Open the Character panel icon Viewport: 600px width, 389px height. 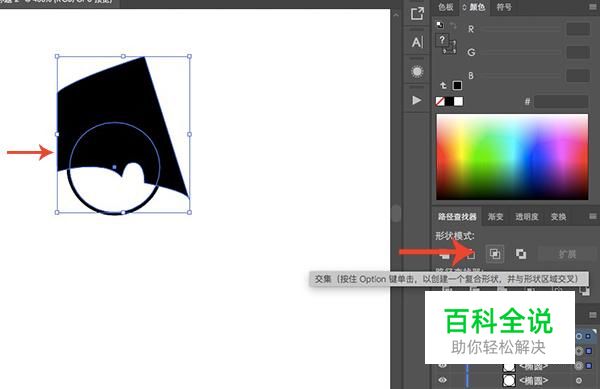pos(417,42)
